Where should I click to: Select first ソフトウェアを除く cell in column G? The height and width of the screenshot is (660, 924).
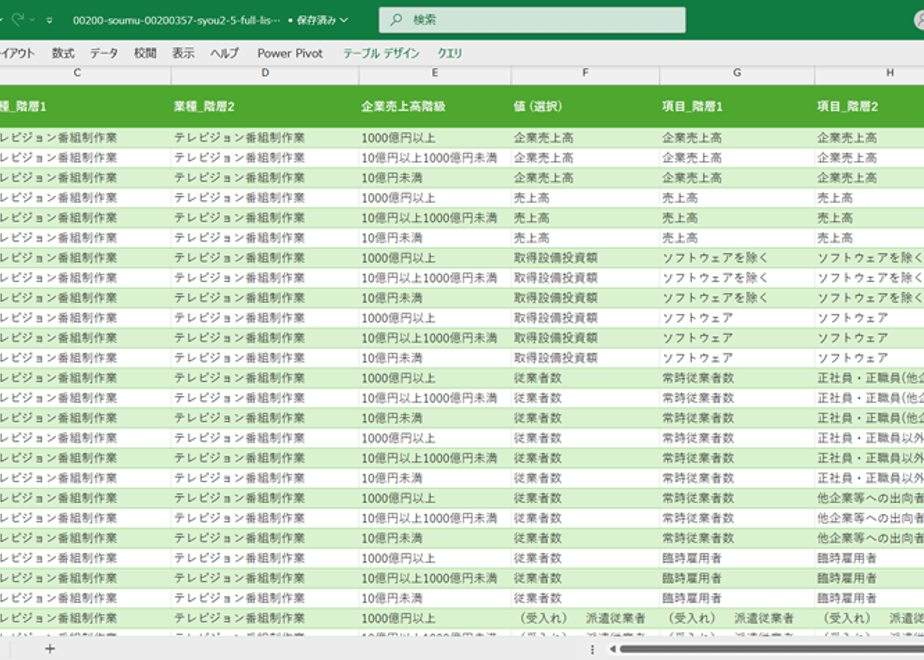[x=737, y=258]
